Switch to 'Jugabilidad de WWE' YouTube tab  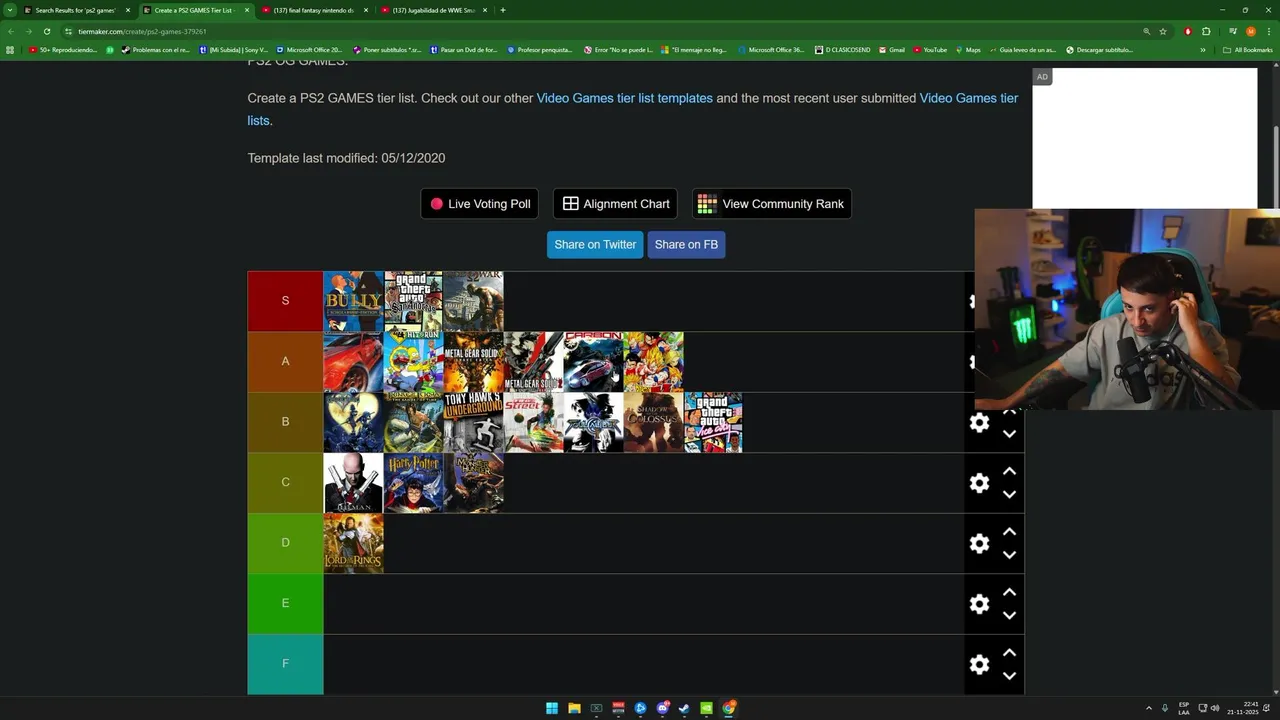[434, 10]
